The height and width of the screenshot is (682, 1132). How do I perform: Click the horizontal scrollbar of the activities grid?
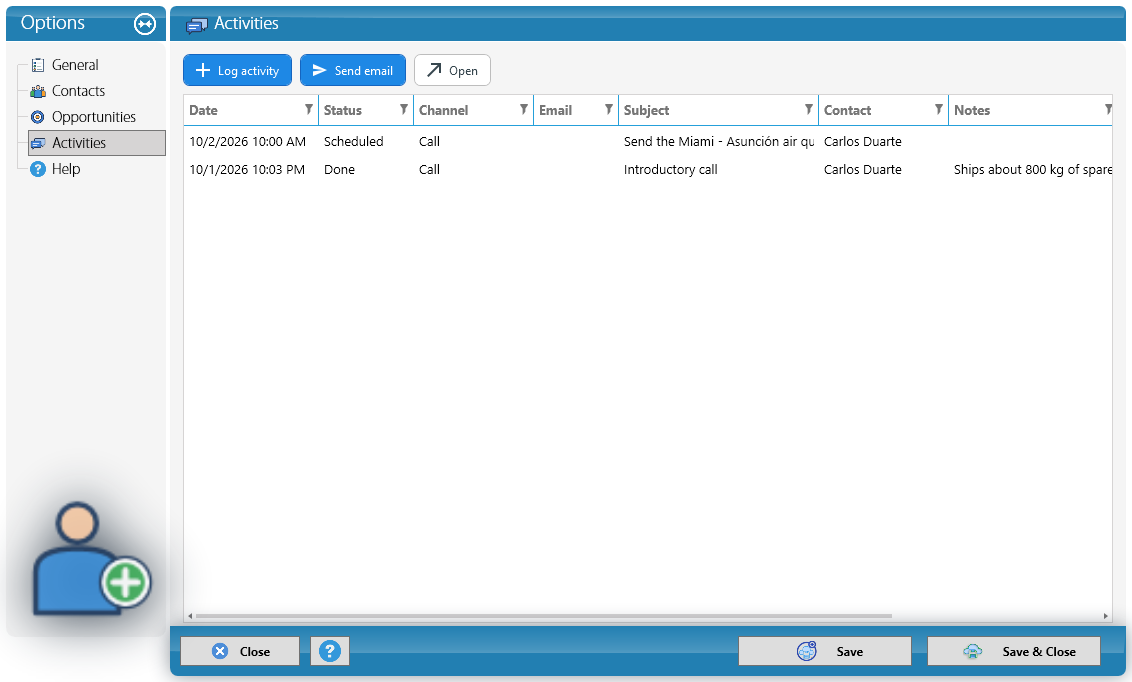pyautogui.click(x=544, y=616)
